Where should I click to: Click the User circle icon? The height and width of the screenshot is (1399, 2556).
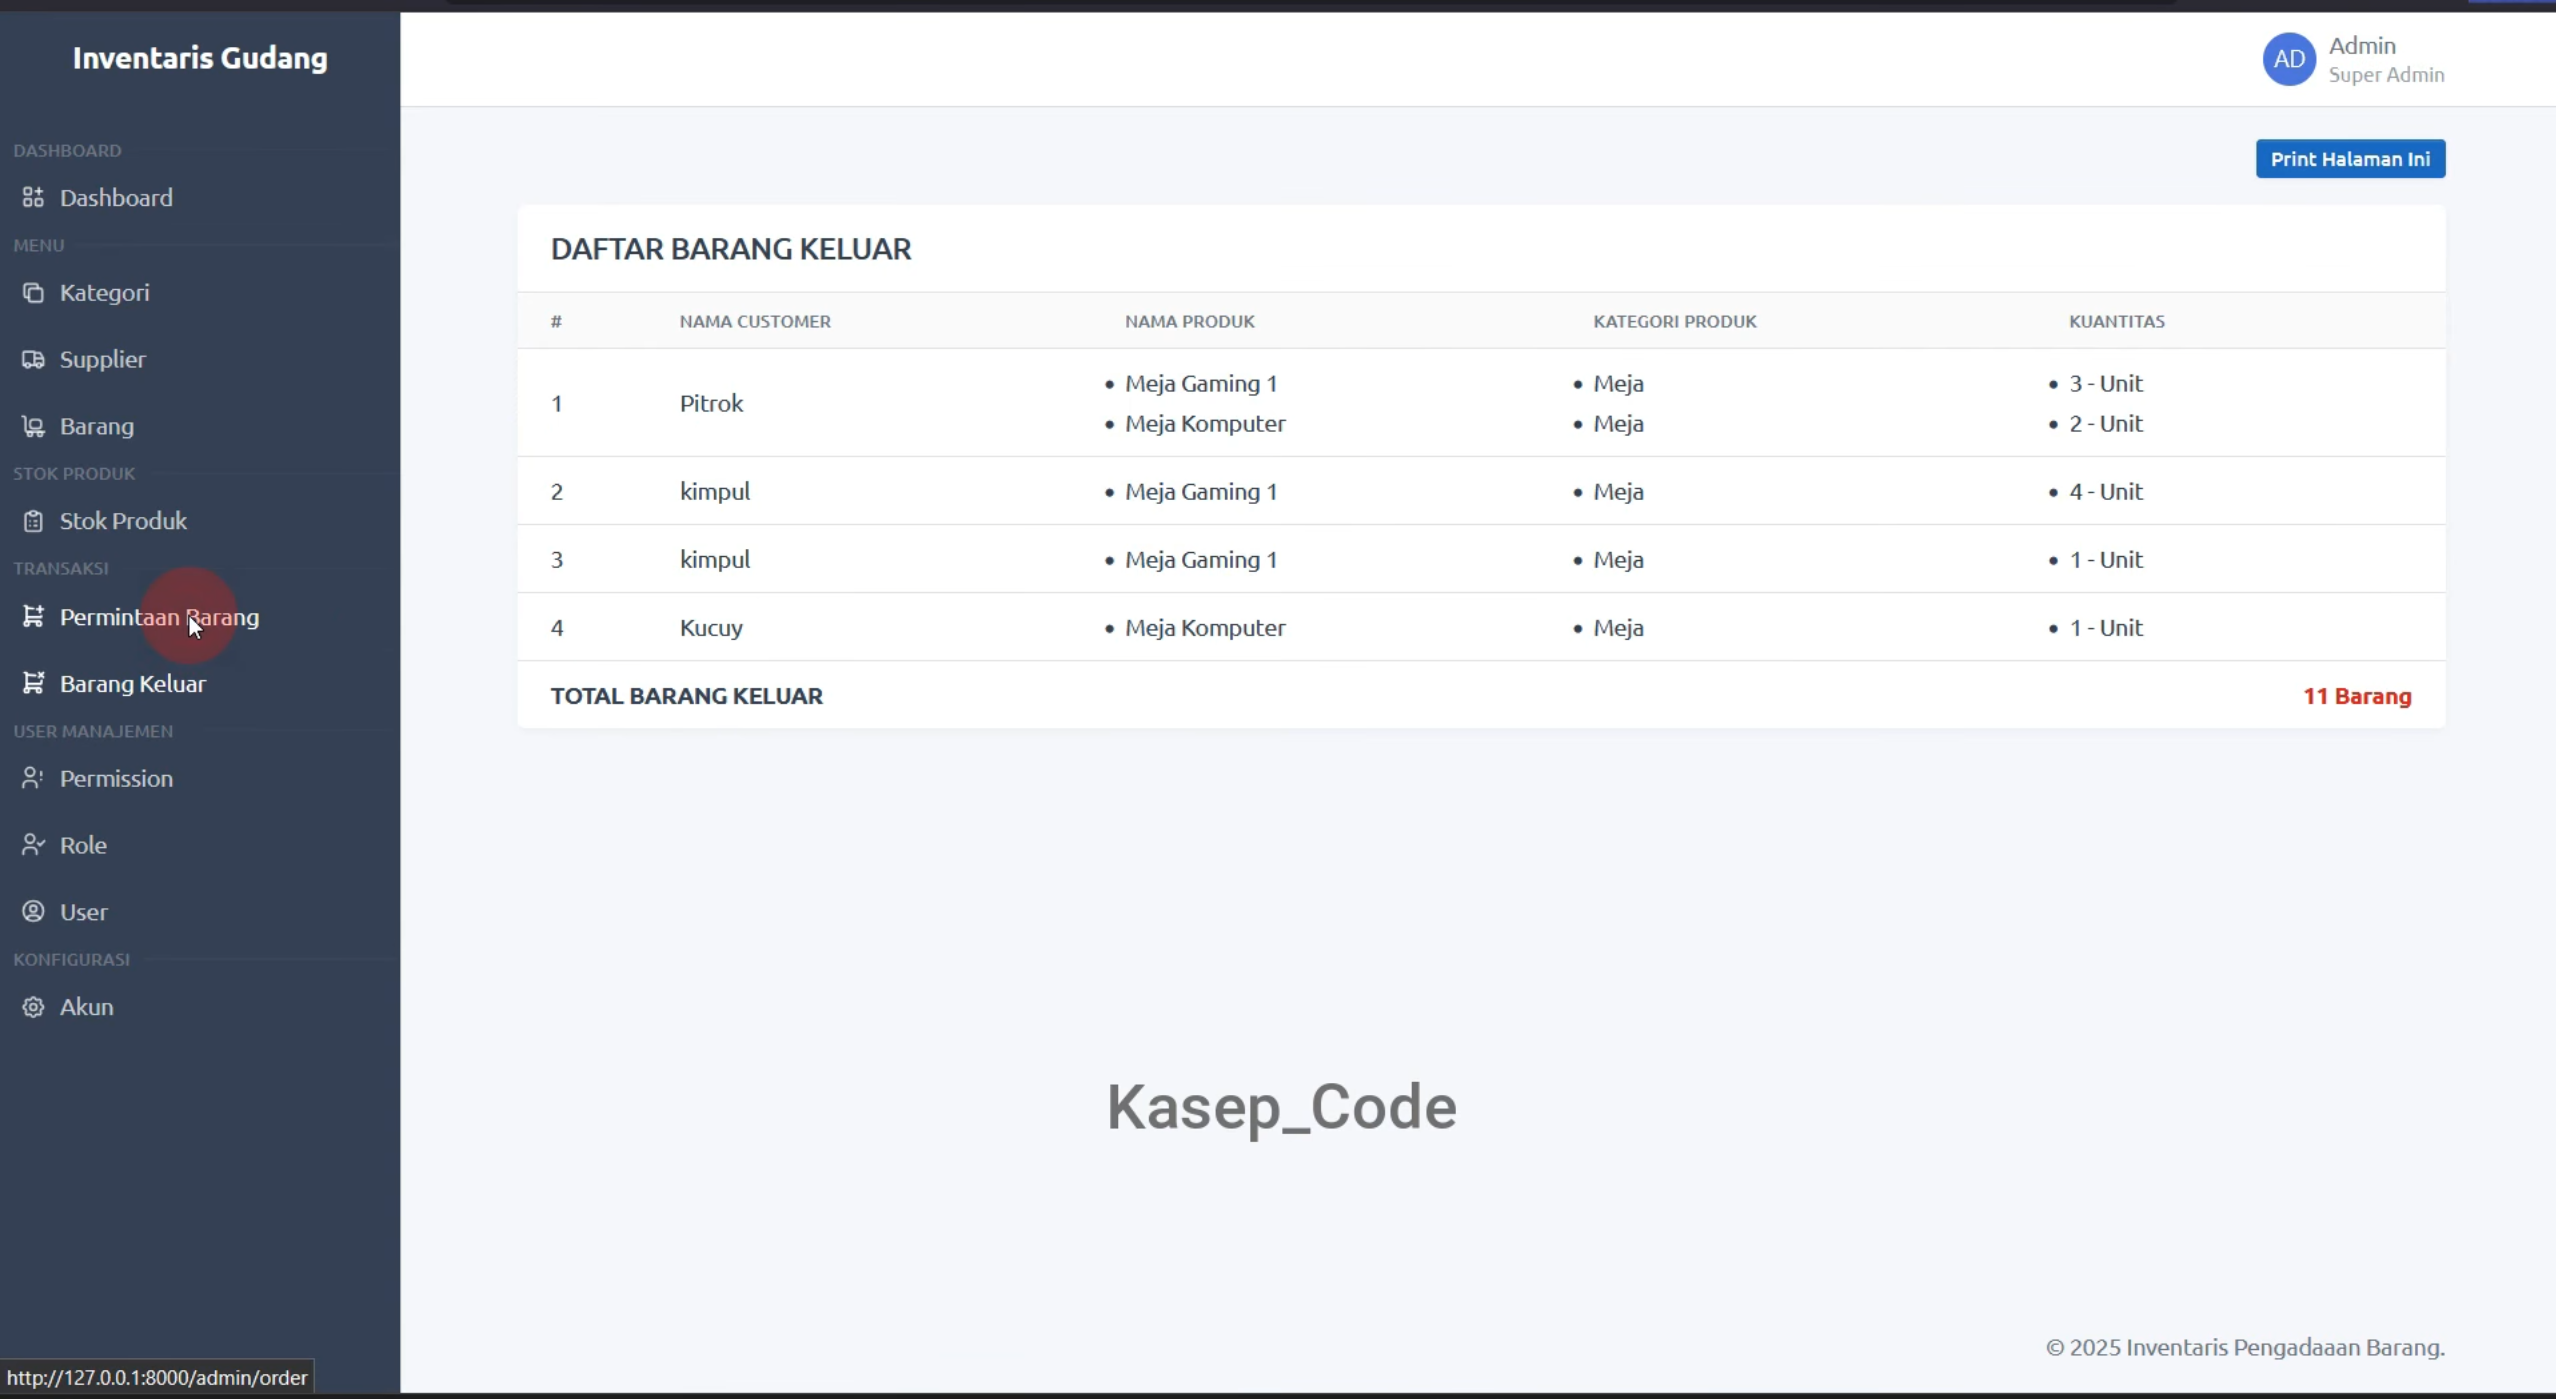(33, 911)
